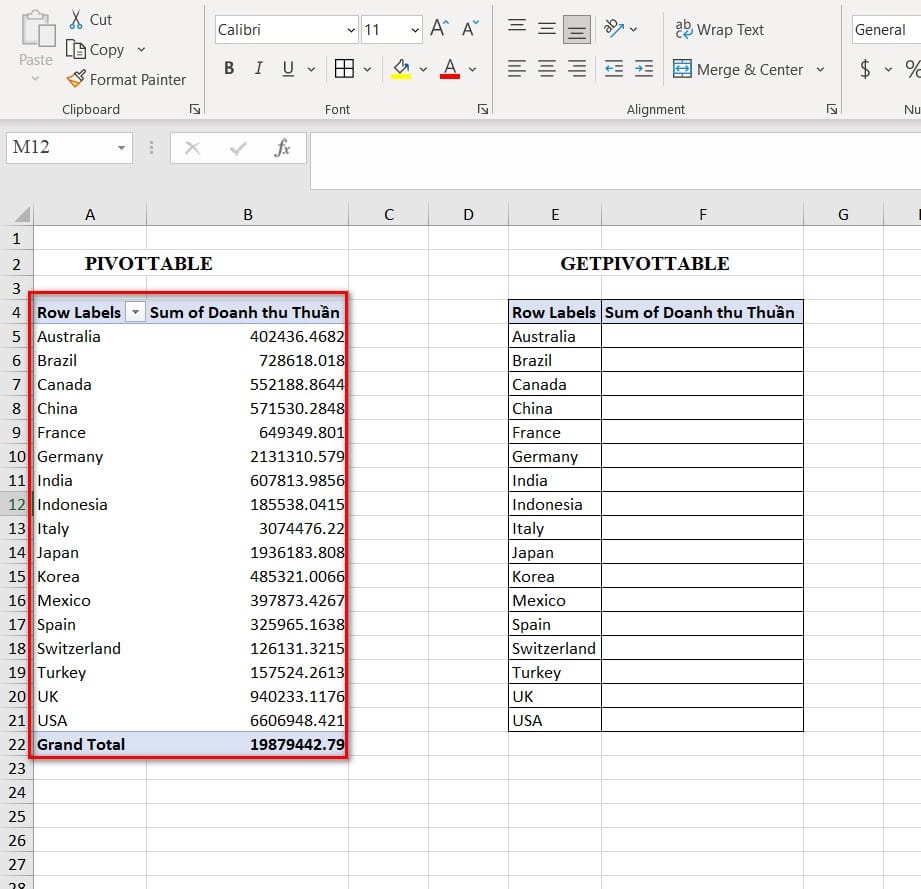Screen dimensions: 921x889
Task: Open Row Labels filter dropdown in pivot
Action: pos(135,312)
